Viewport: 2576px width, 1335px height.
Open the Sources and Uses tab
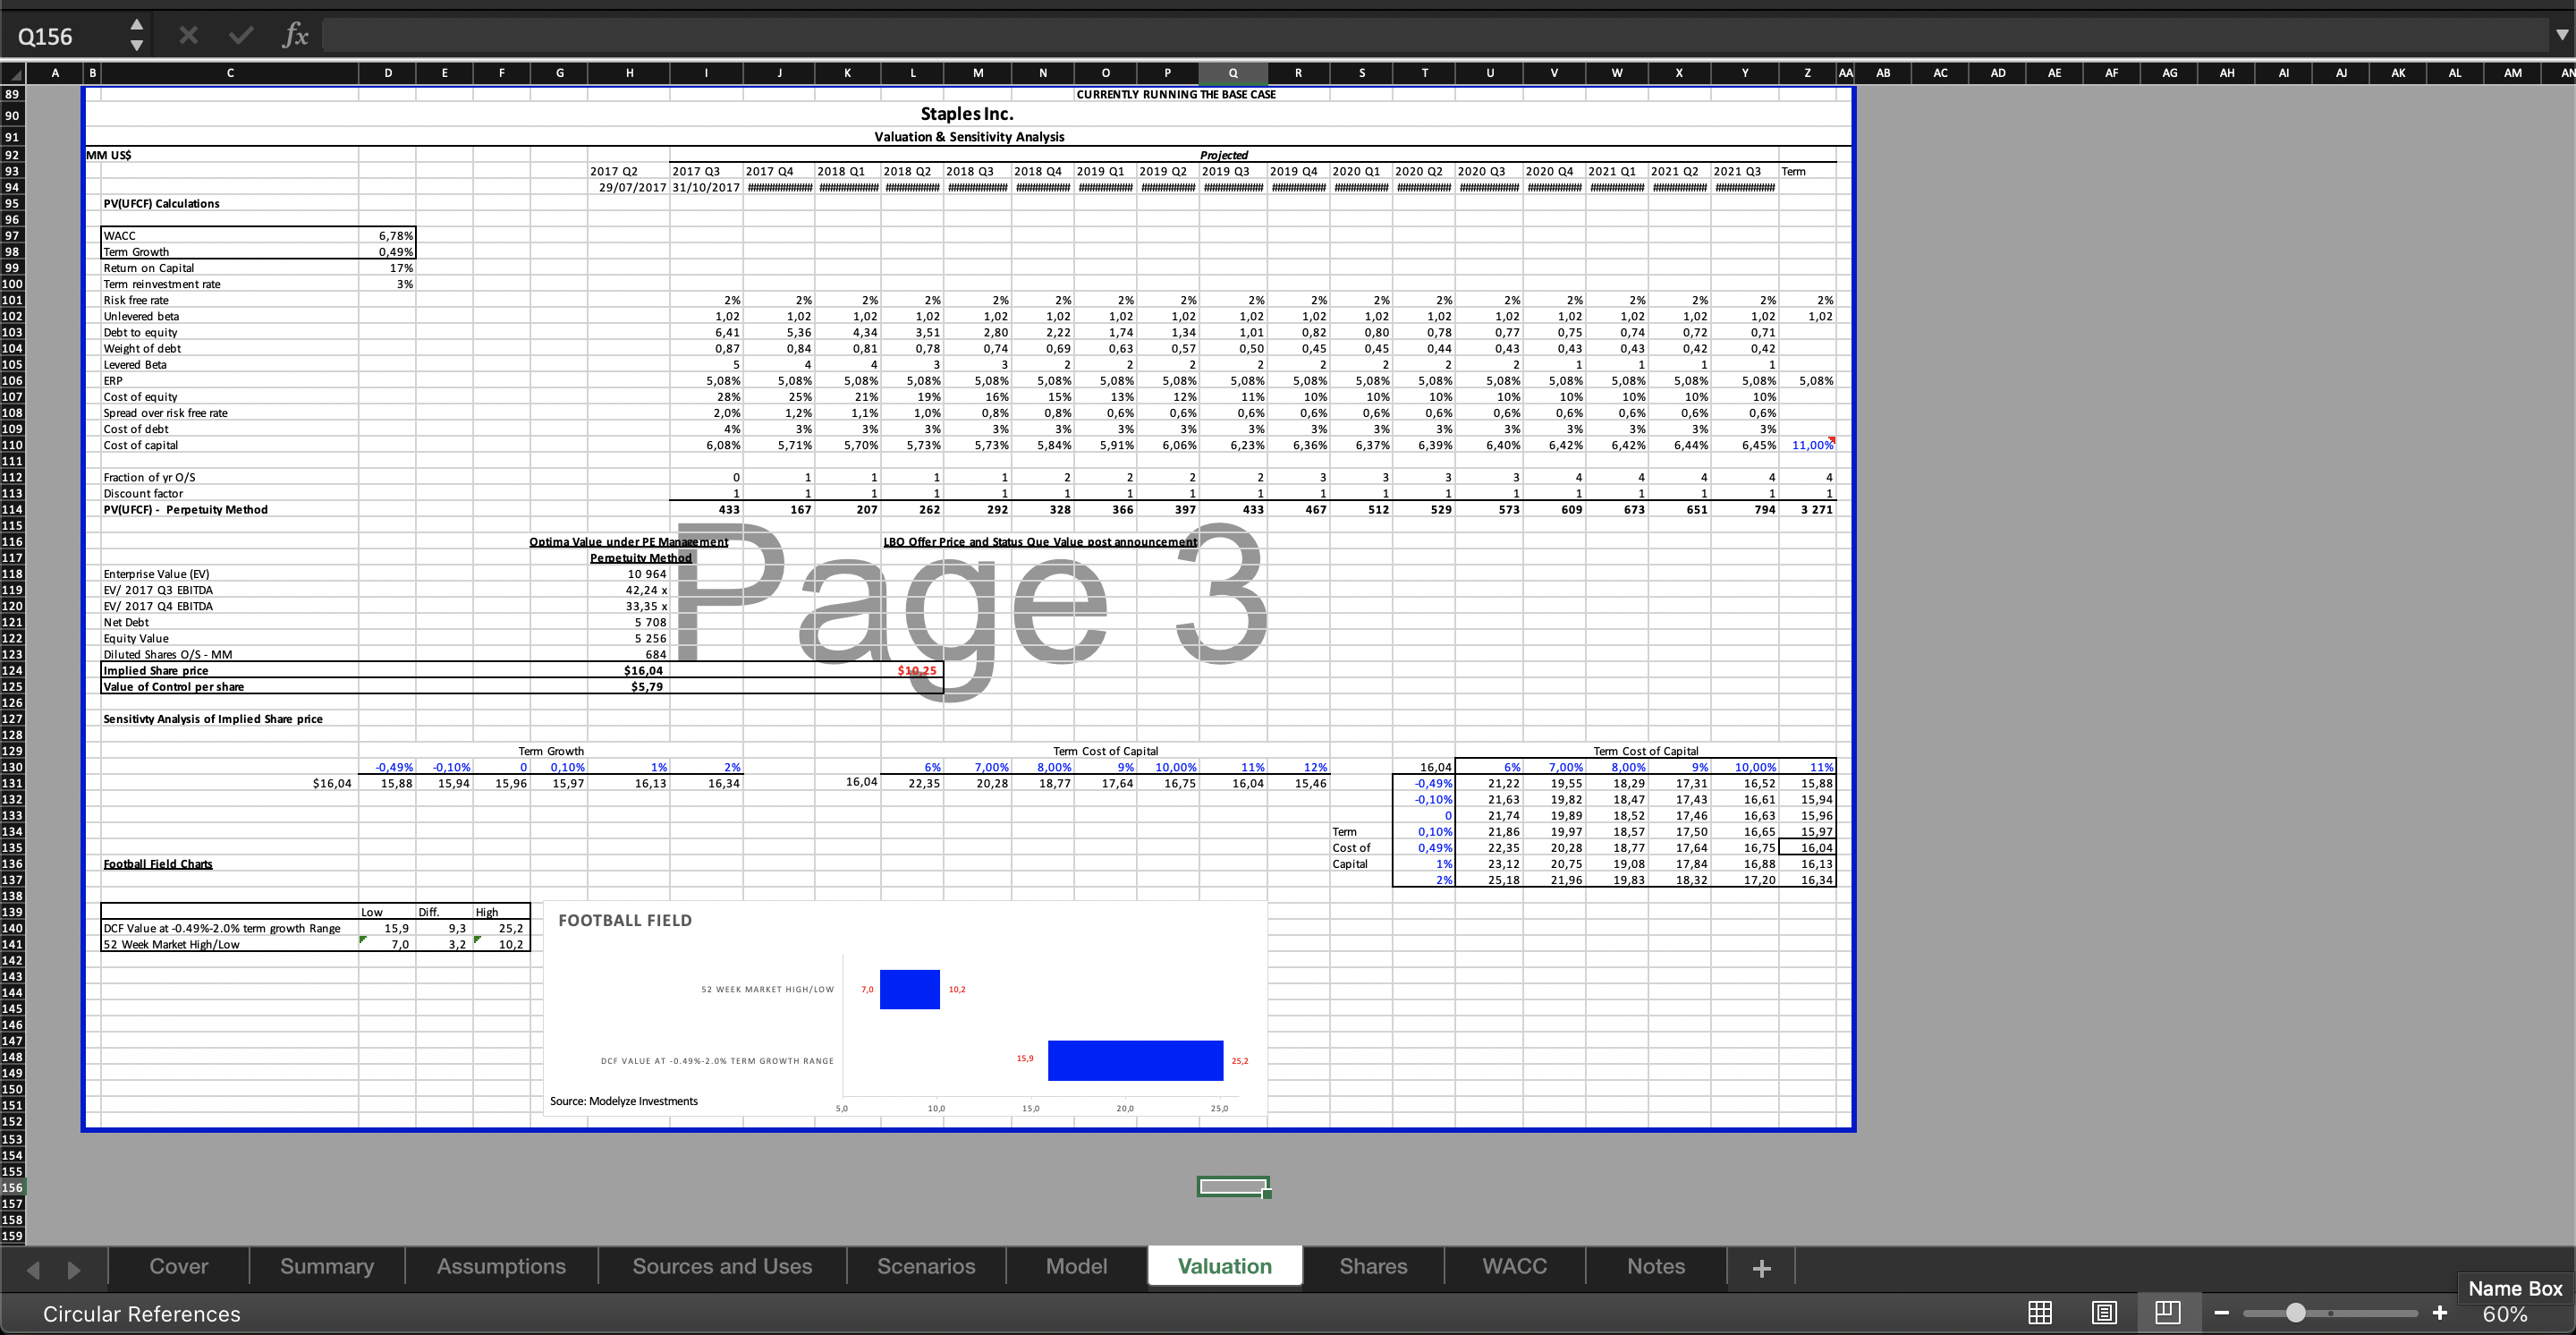(x=722, y=1266)
